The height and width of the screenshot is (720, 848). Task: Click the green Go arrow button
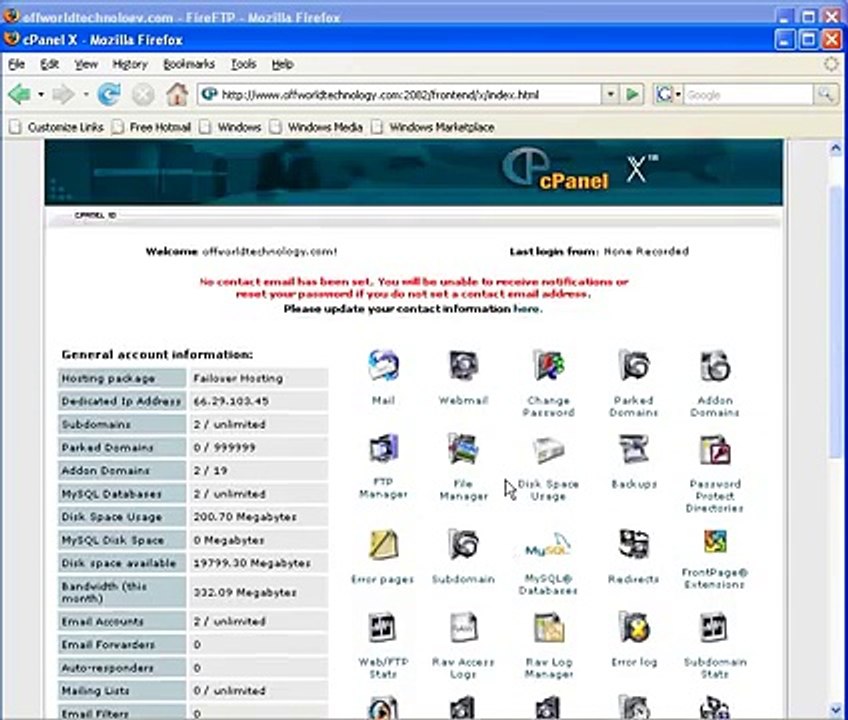pos(632,95)
